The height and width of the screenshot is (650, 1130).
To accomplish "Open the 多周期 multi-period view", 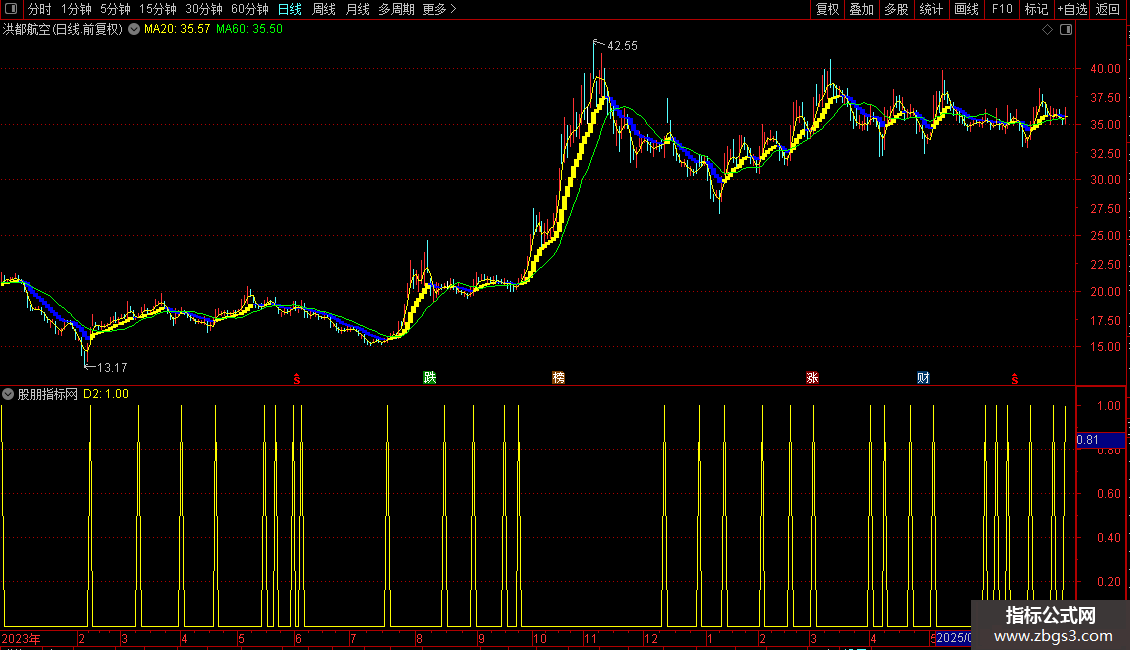I will 396,9.
